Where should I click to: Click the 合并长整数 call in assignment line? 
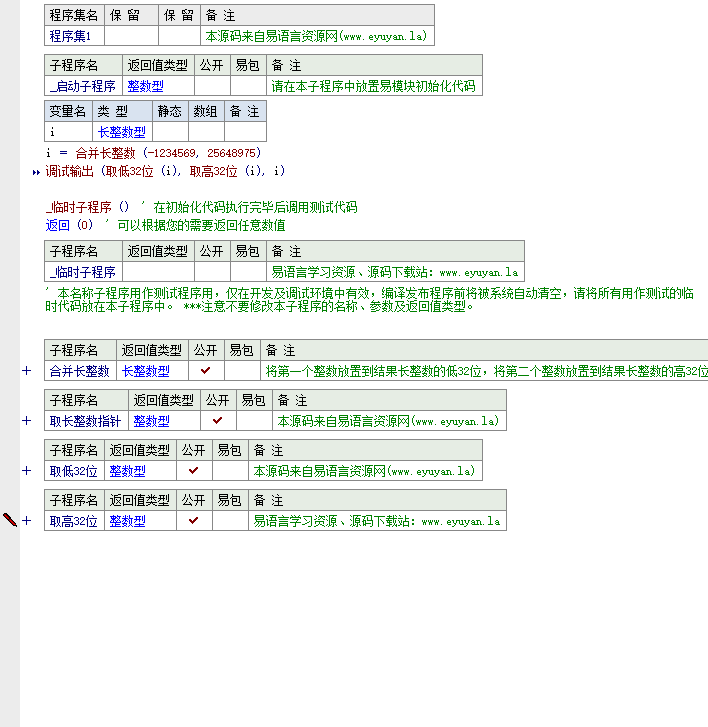tap(107, 153)
